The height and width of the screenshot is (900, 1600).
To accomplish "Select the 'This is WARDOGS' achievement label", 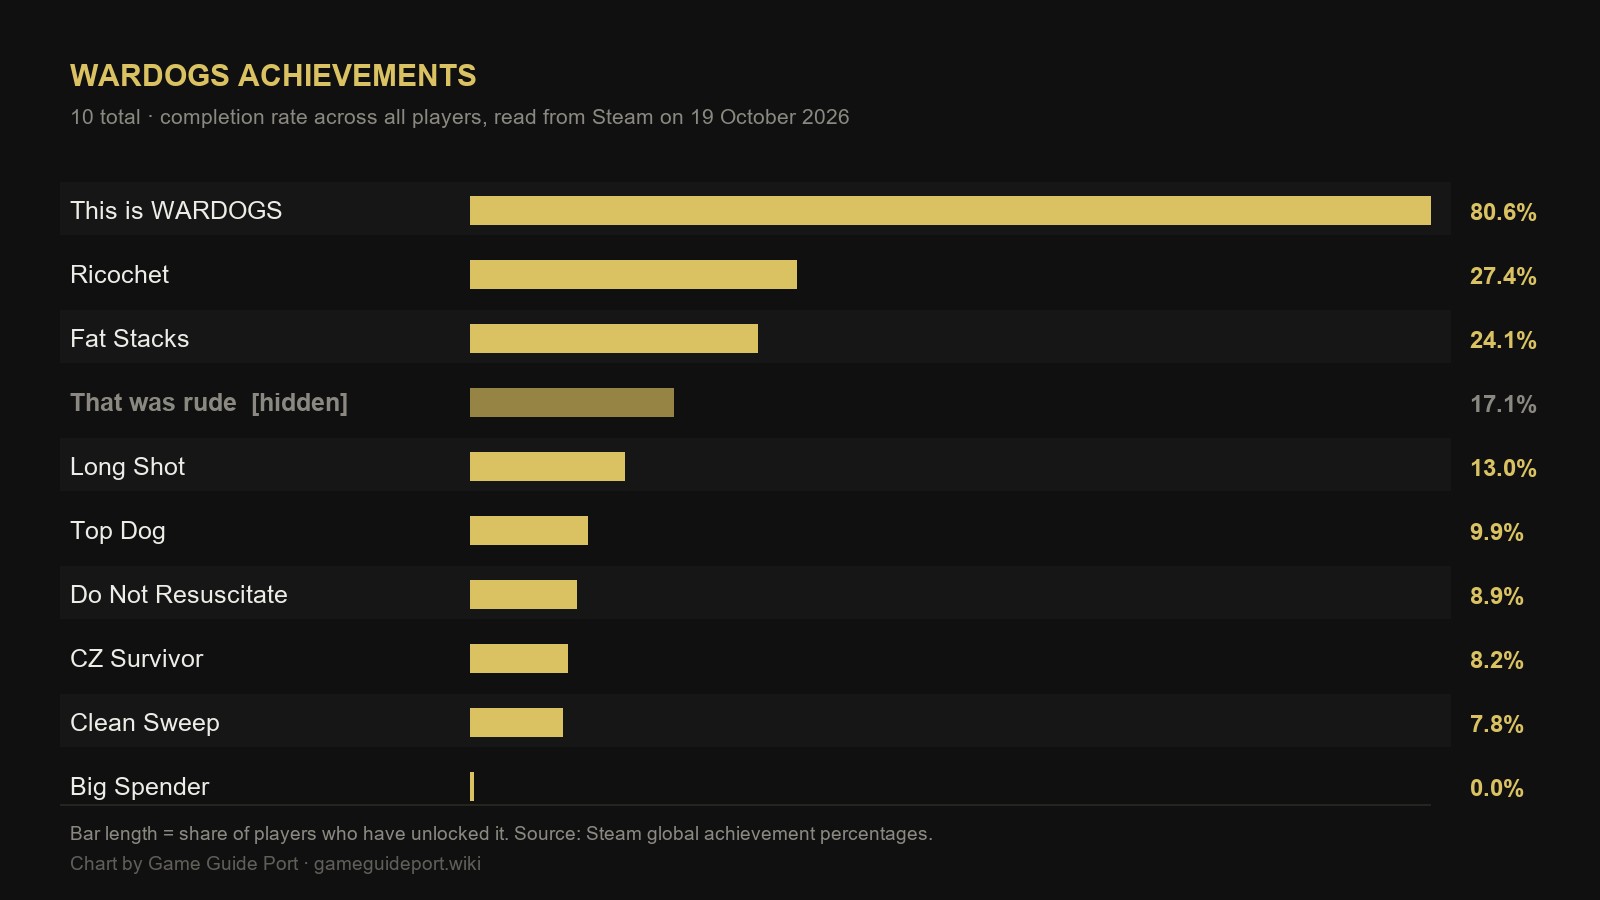I will tap(176, 211).
